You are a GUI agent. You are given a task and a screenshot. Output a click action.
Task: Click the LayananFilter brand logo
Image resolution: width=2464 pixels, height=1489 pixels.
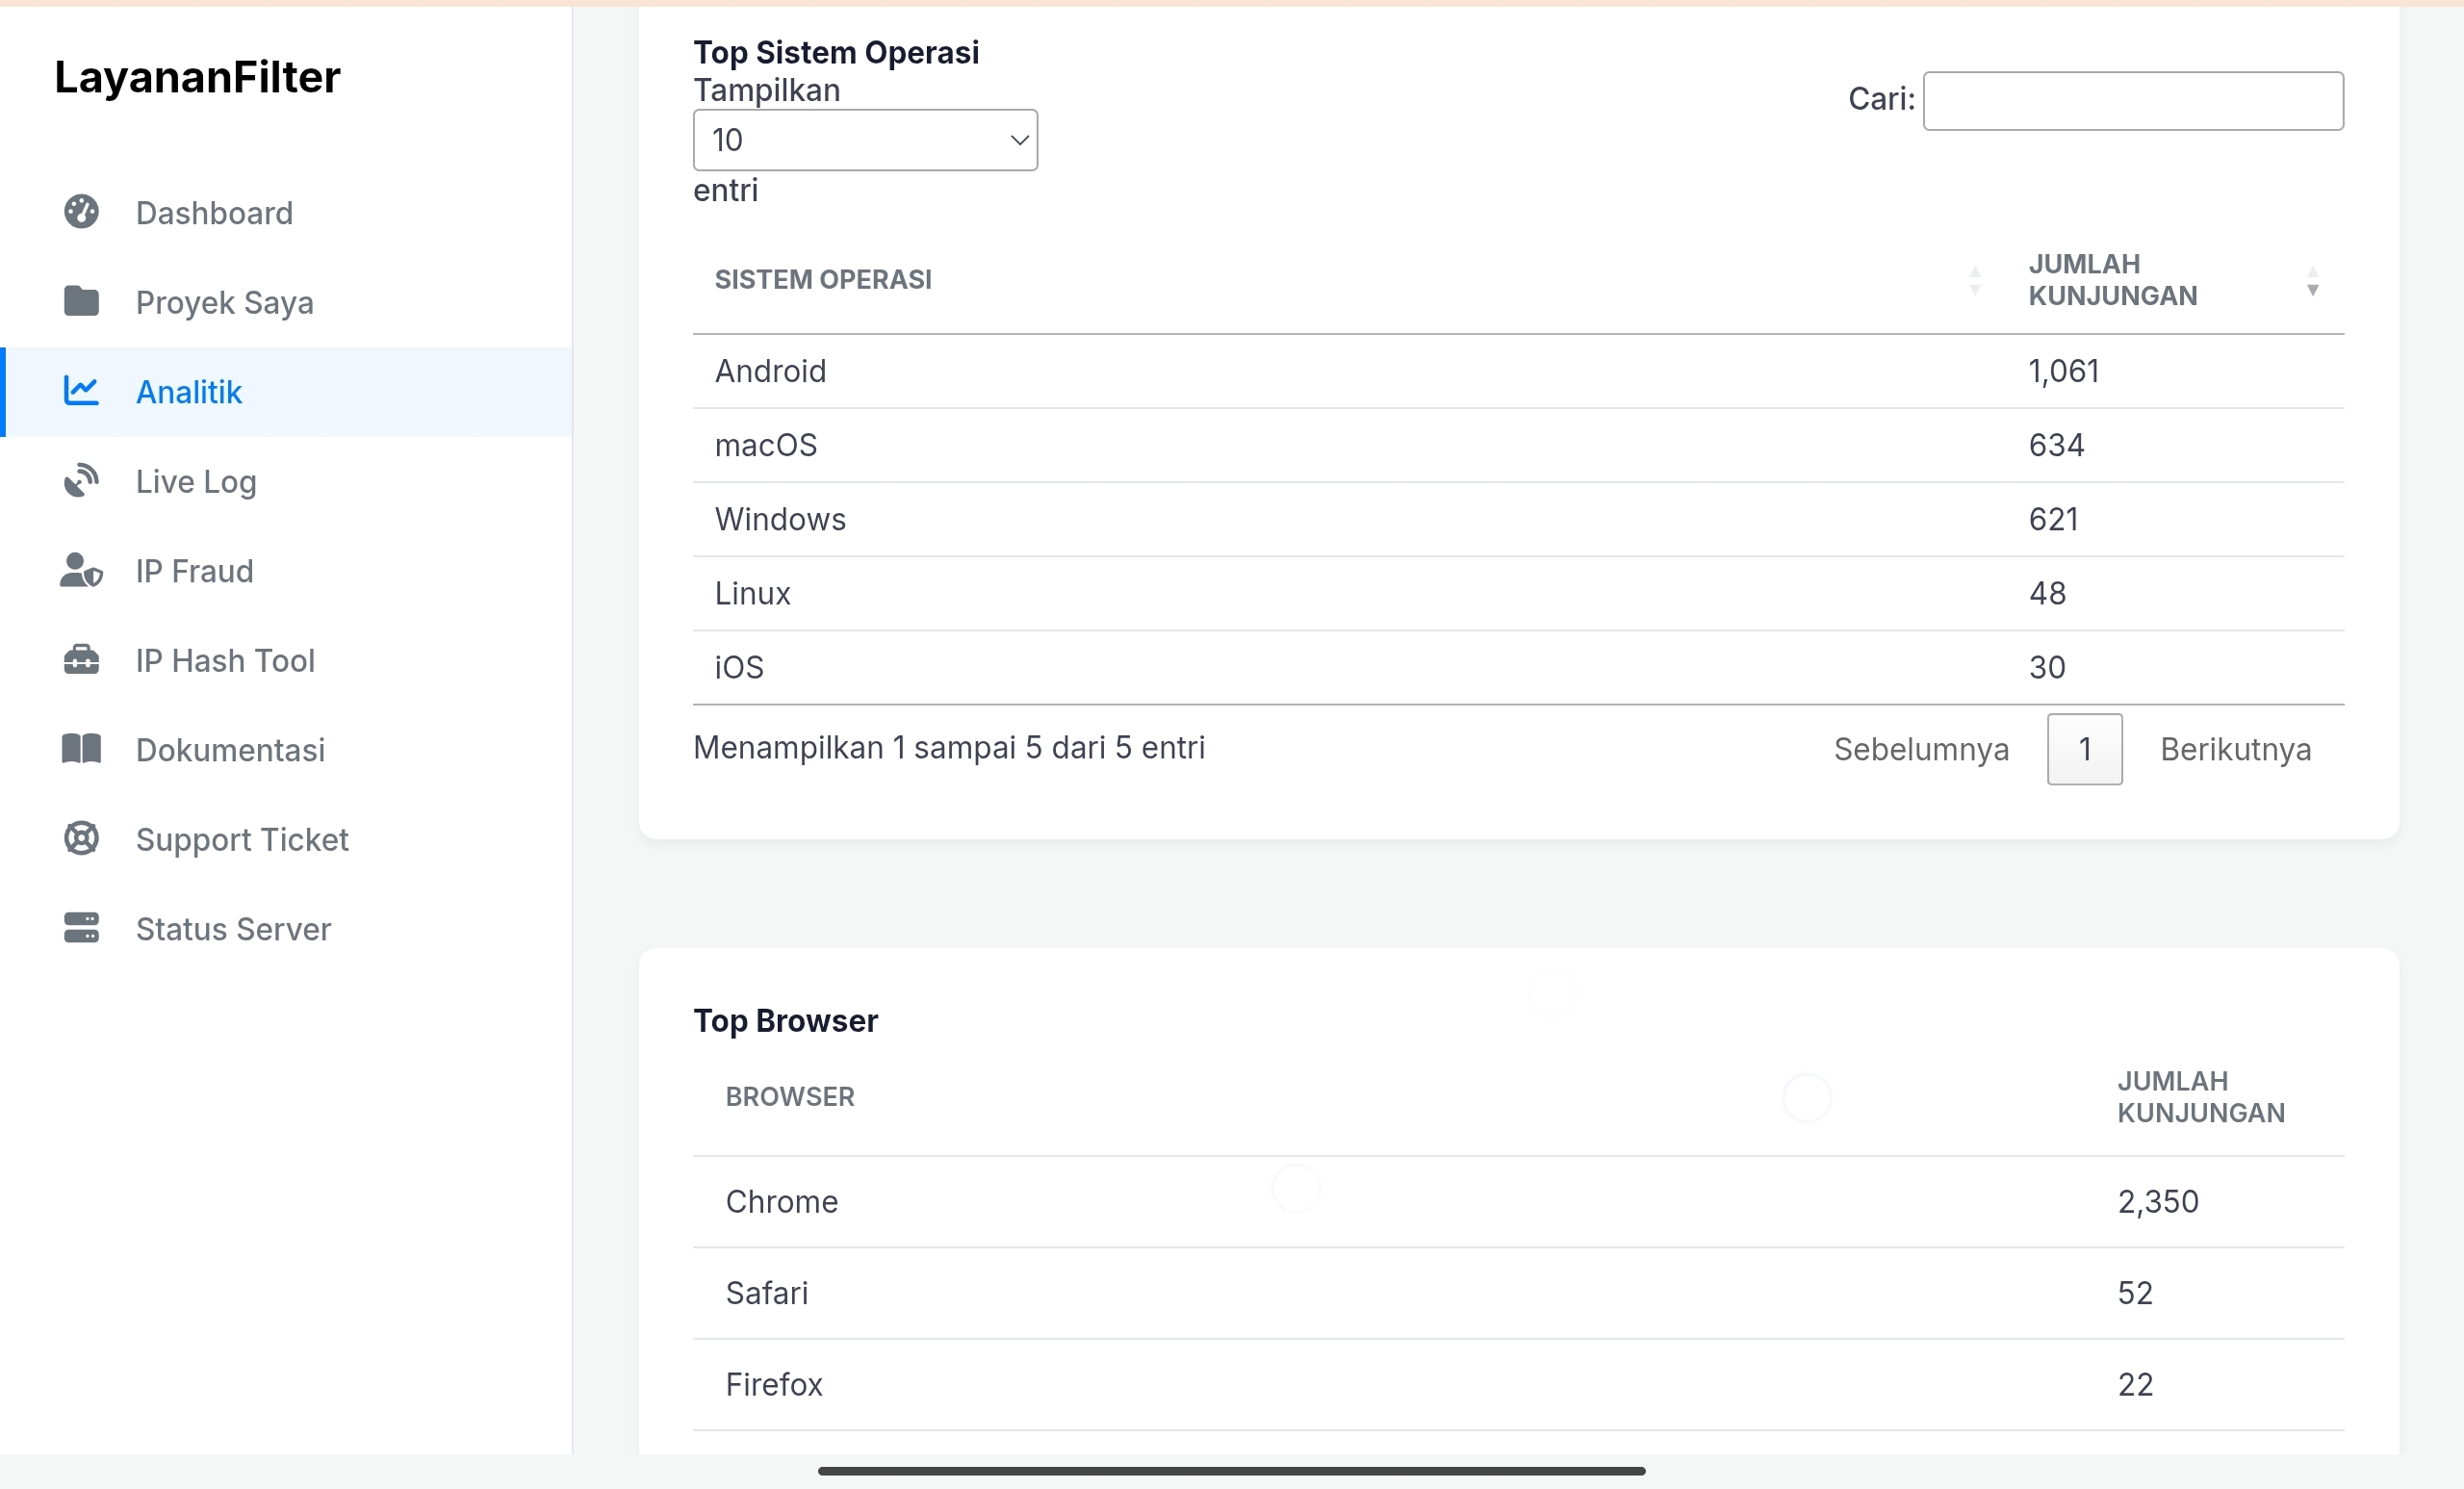[197, 77]
